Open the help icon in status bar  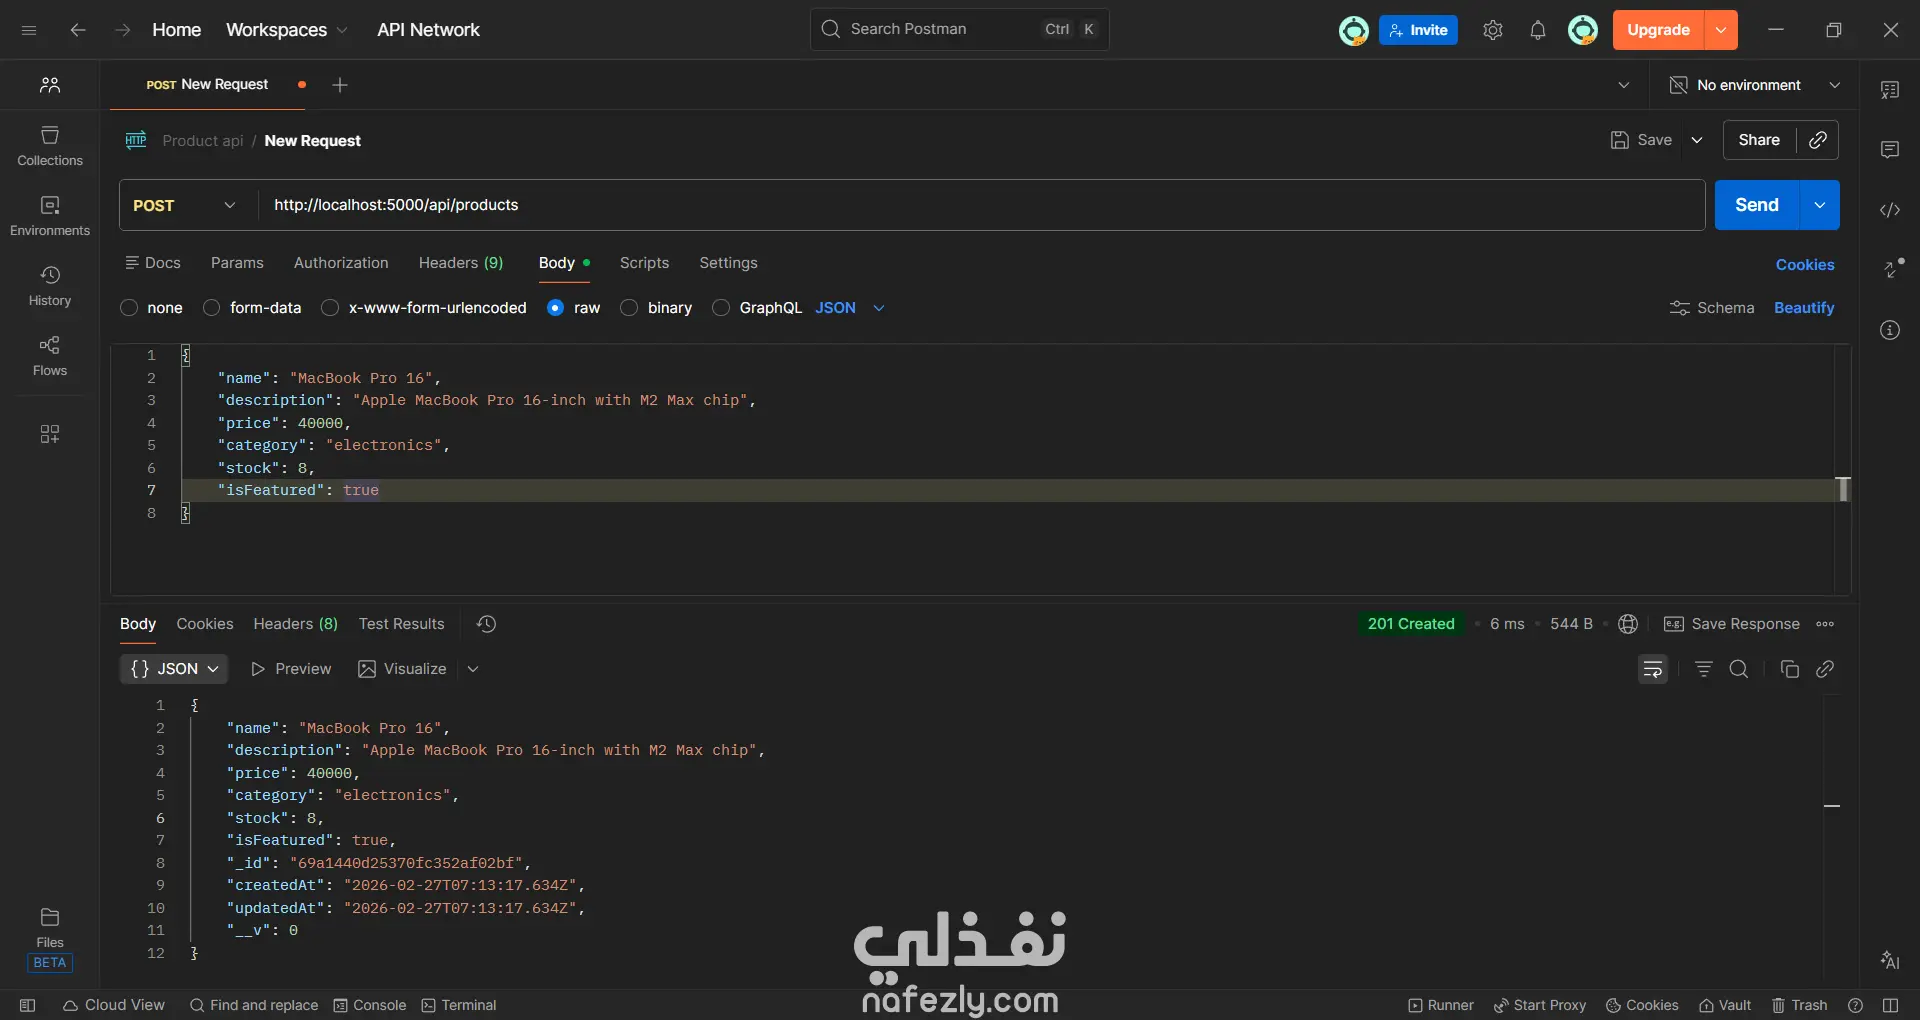pyautogui.click(x=1856, y=1005)
